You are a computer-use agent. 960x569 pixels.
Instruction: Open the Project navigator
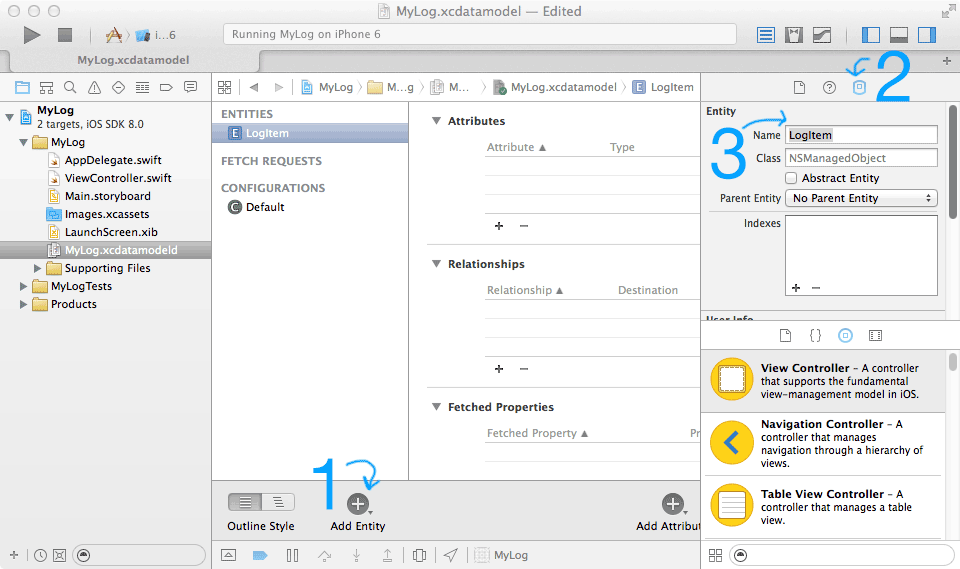tap(22, 88)
